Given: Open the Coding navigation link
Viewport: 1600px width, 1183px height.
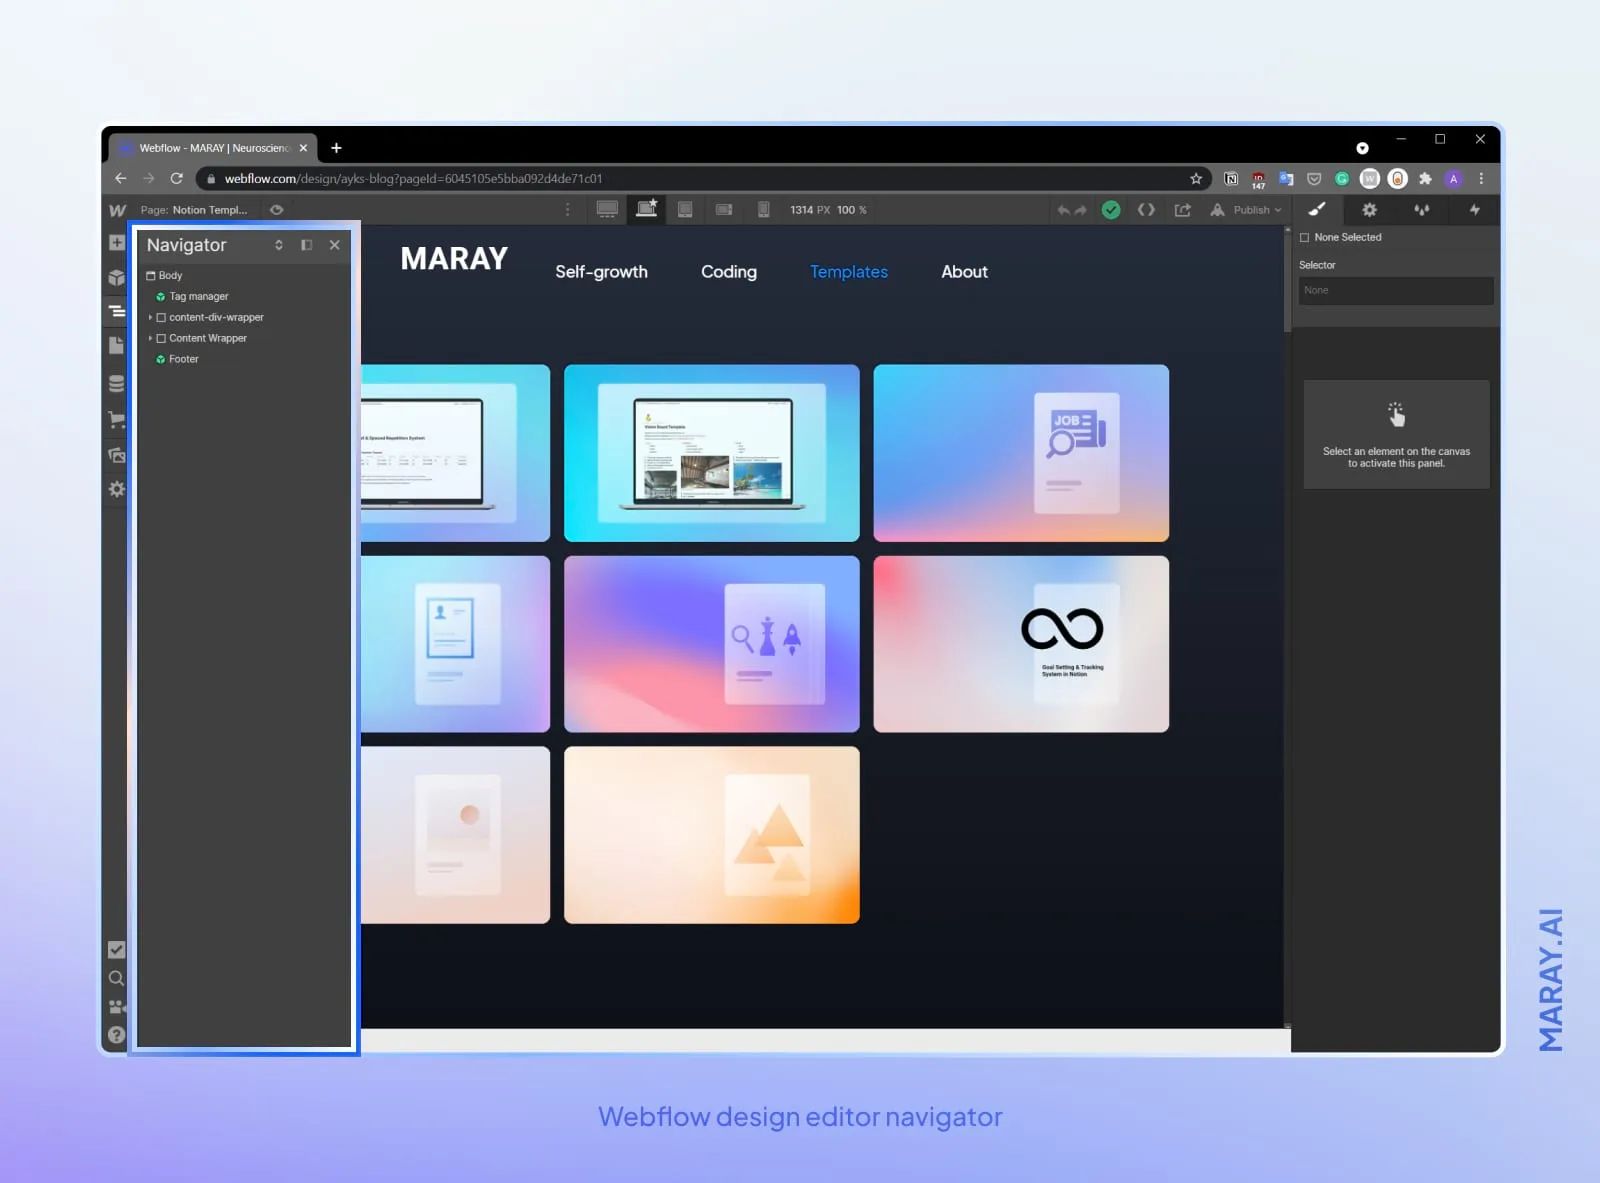Looking at the screenshot, I should 728,271.
